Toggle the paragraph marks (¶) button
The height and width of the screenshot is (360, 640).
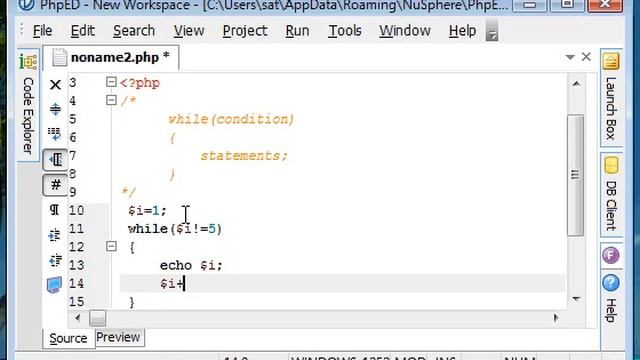pos(54,210)
